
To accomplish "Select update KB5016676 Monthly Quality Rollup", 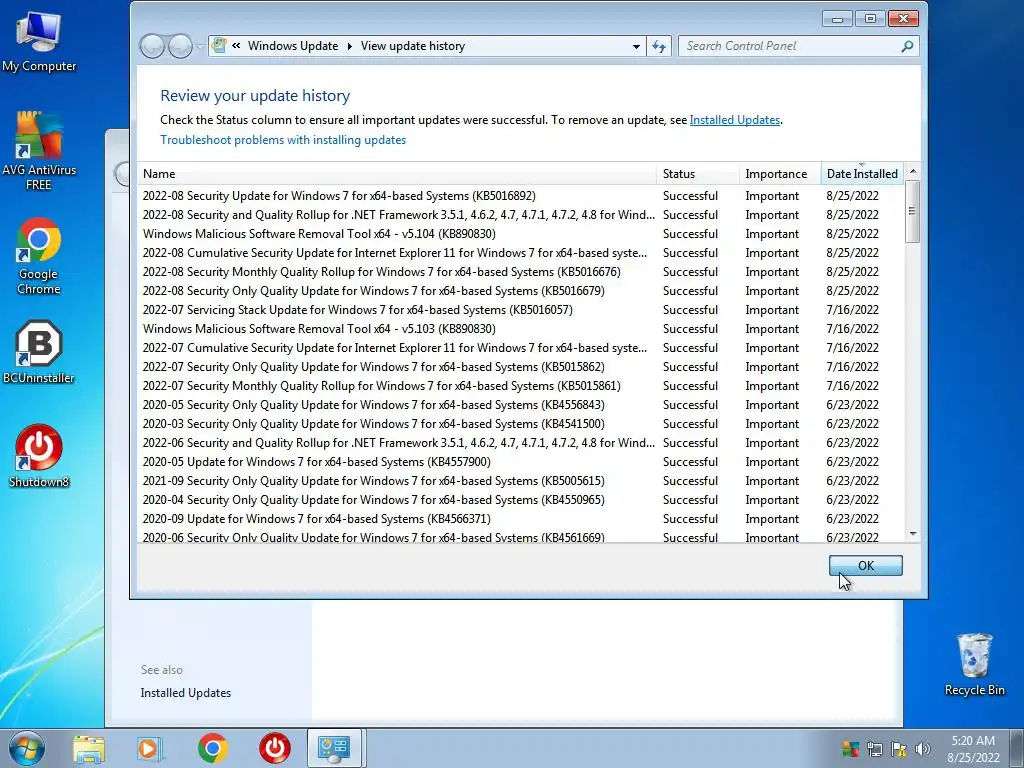I will [x=521, y=272].
